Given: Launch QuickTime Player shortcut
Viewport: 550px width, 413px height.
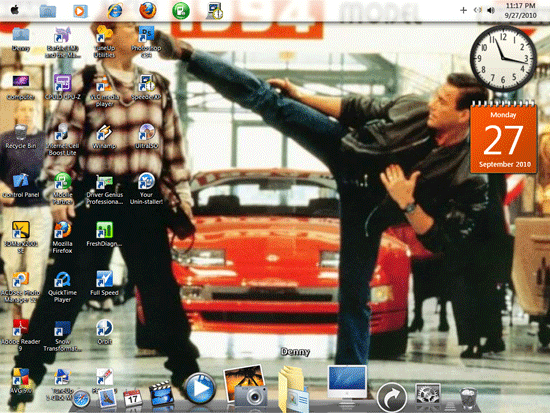Looking at the screenshot, I should (x=62, y=286).
